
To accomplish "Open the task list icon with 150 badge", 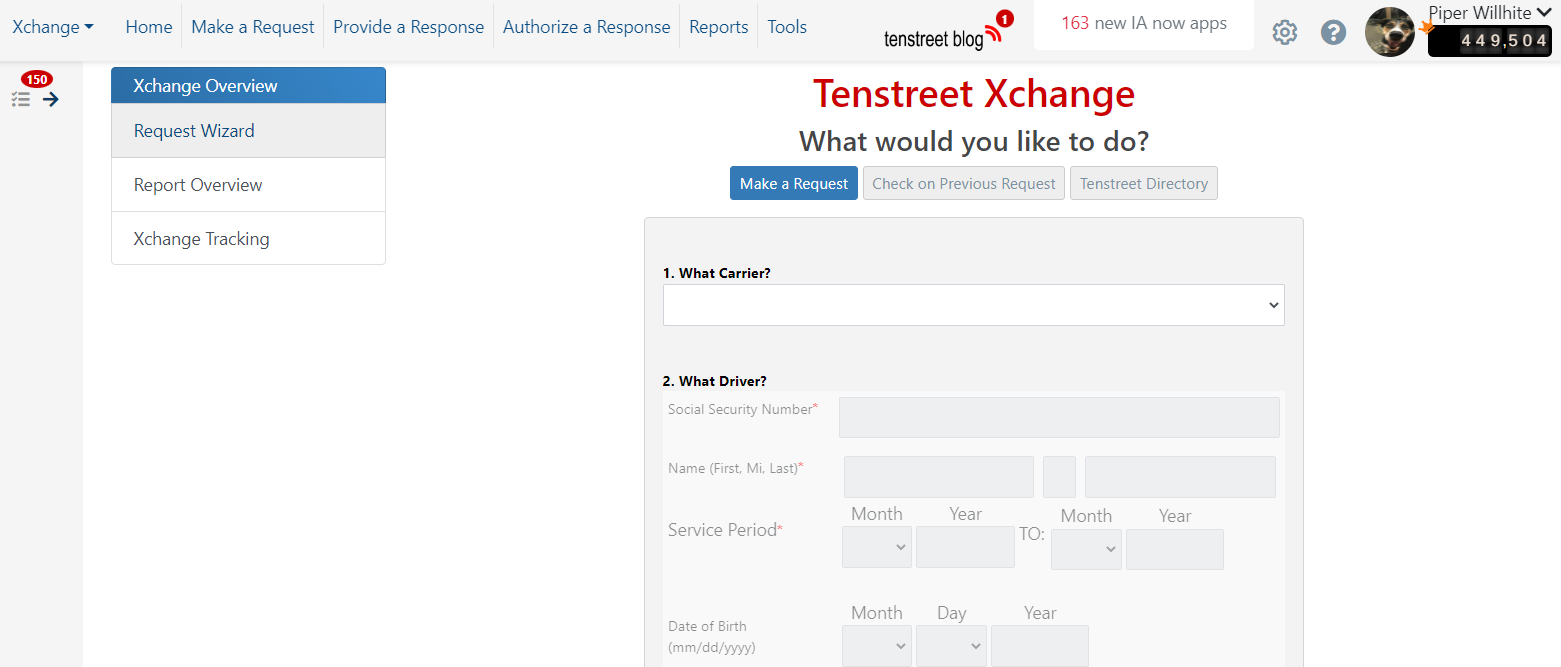I will 20,99.
